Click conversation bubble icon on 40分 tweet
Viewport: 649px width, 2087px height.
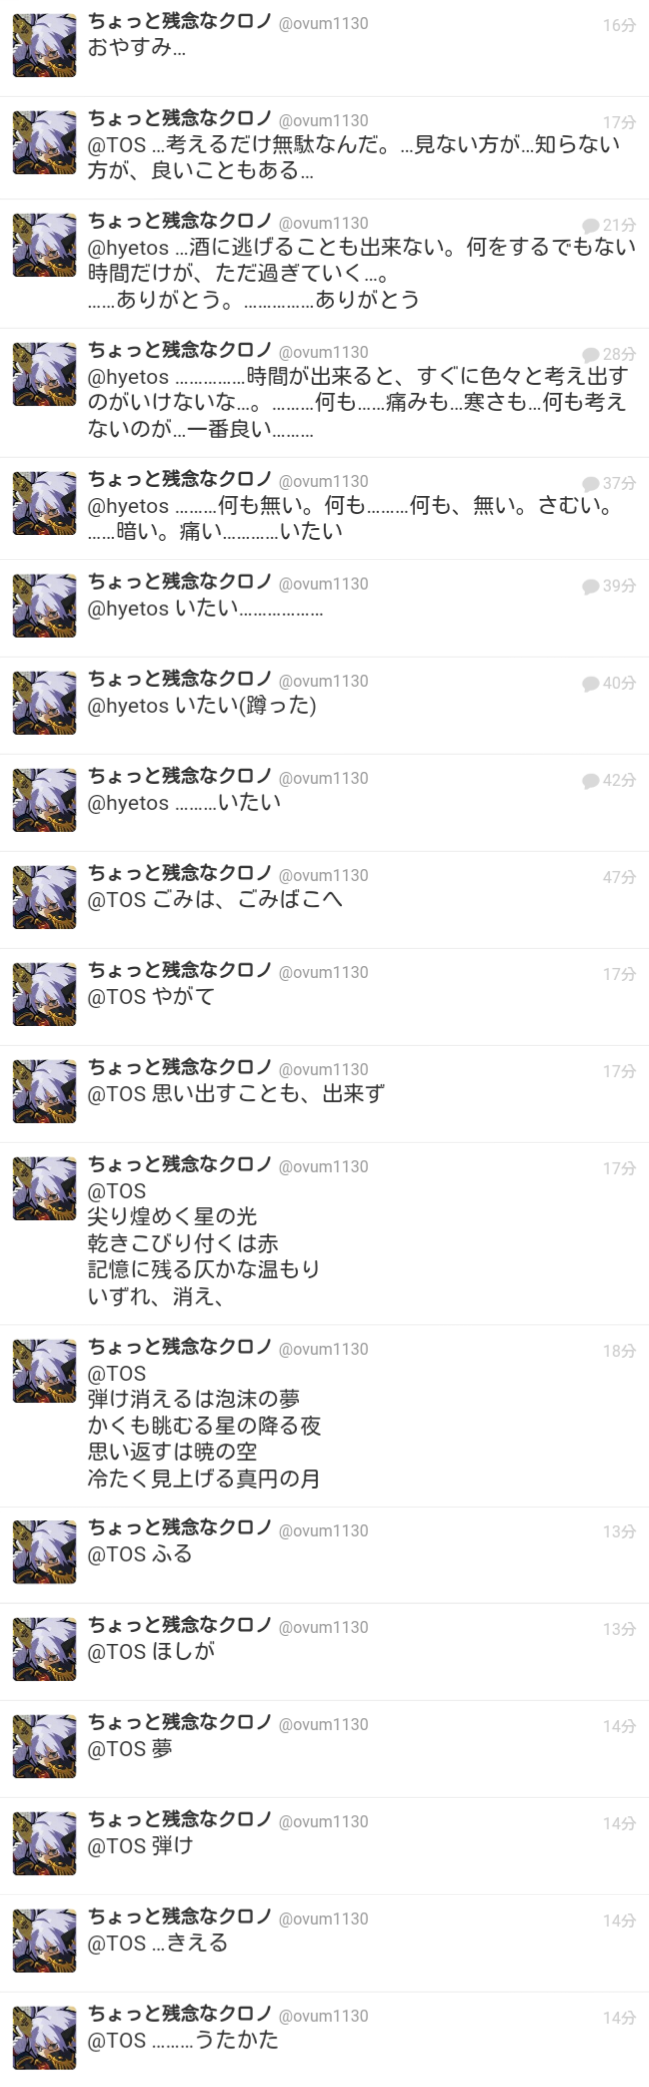pos(590,683)
